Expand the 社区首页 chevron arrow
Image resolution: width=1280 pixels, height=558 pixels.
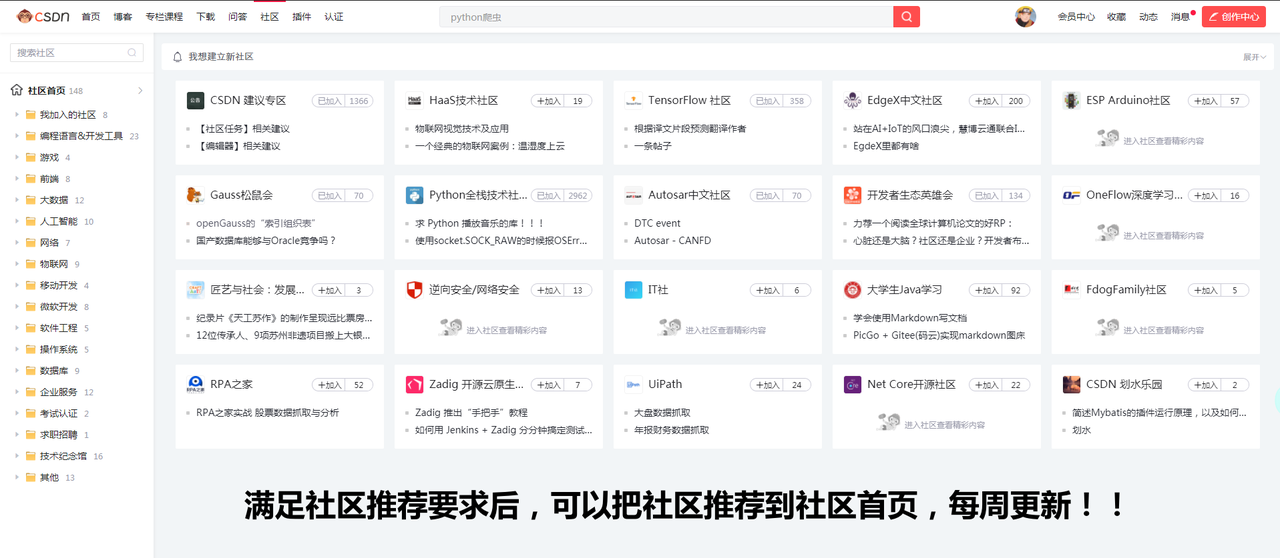pos(140,90)
